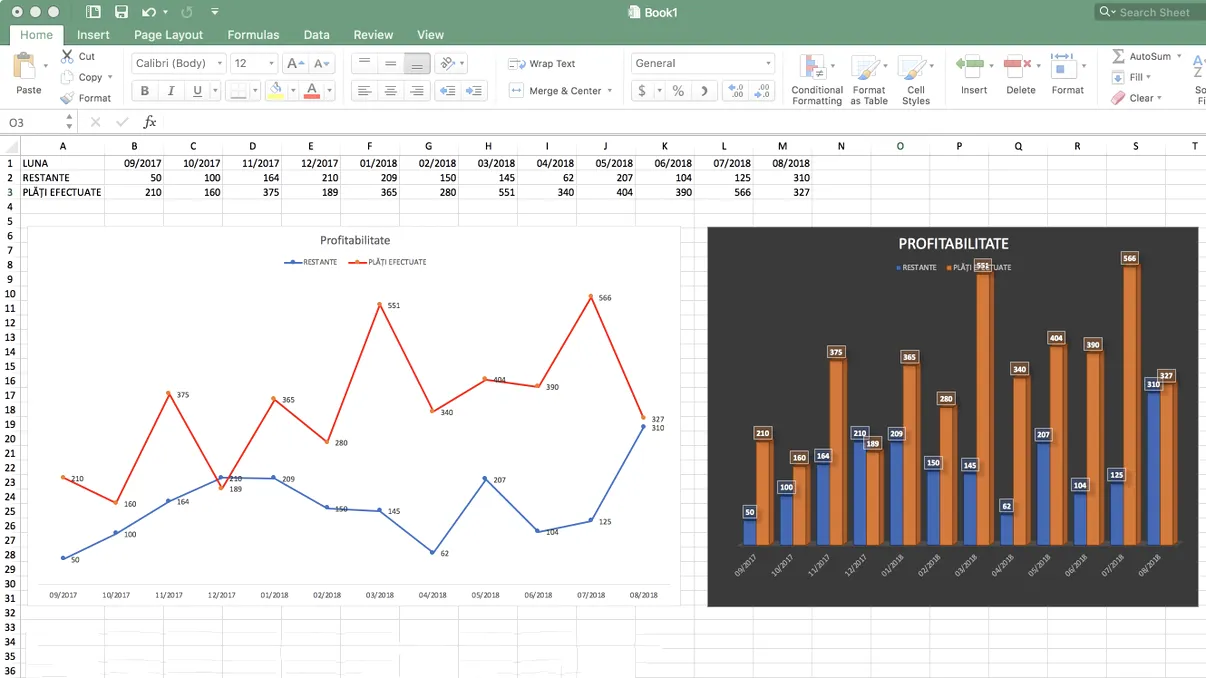Apply the yellow fill color bucket
The width and height of the screenshot is (1206, 678).
pos(275,91)
